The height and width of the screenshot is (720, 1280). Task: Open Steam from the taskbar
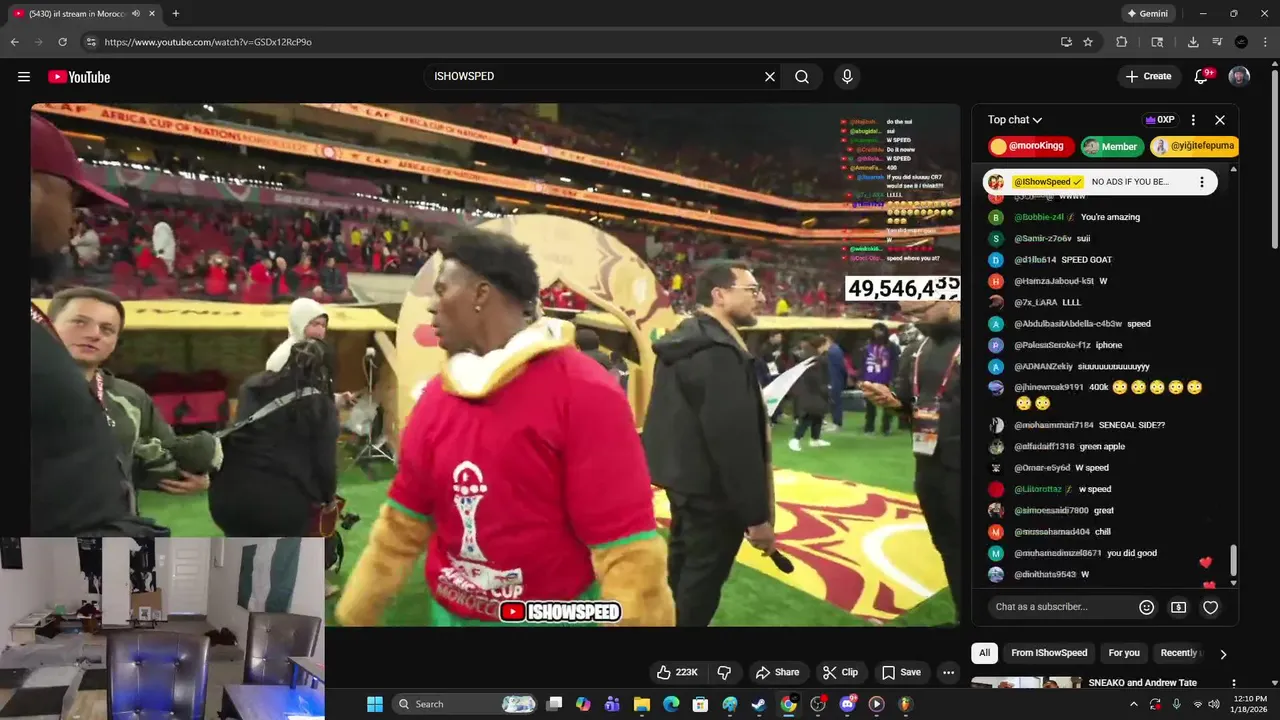point(759,704)
